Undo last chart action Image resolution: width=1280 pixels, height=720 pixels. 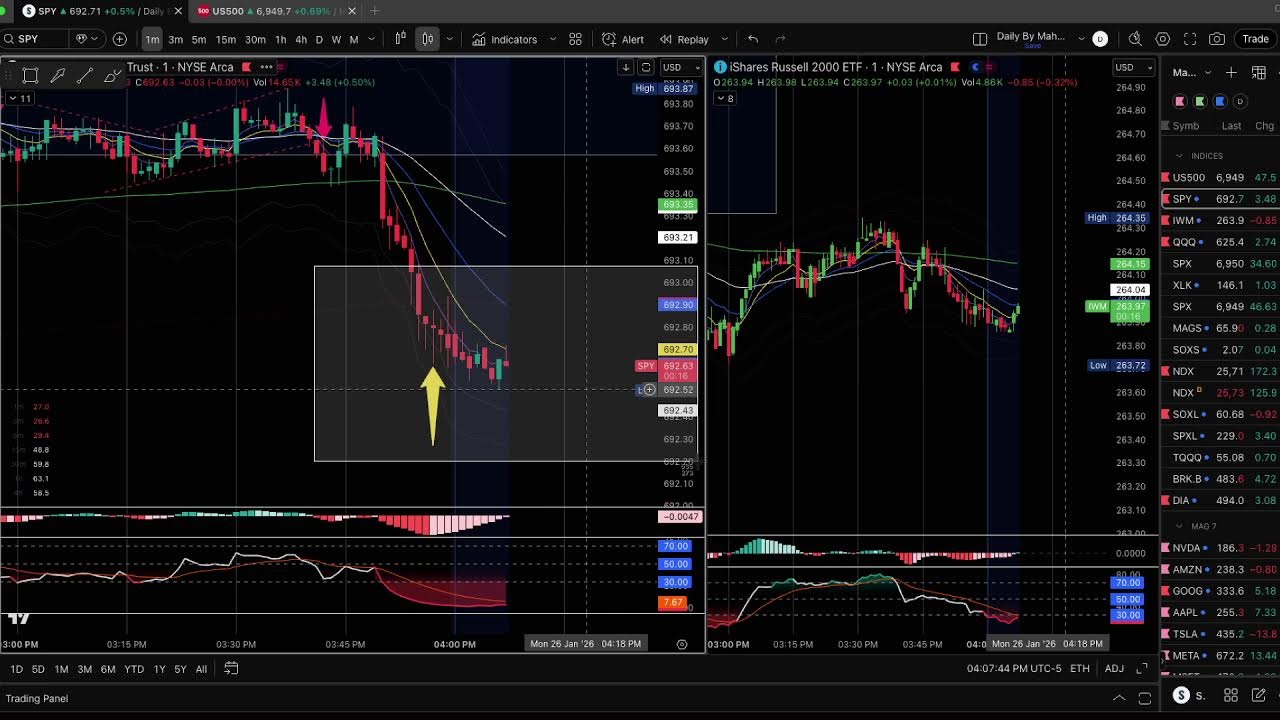753,39
